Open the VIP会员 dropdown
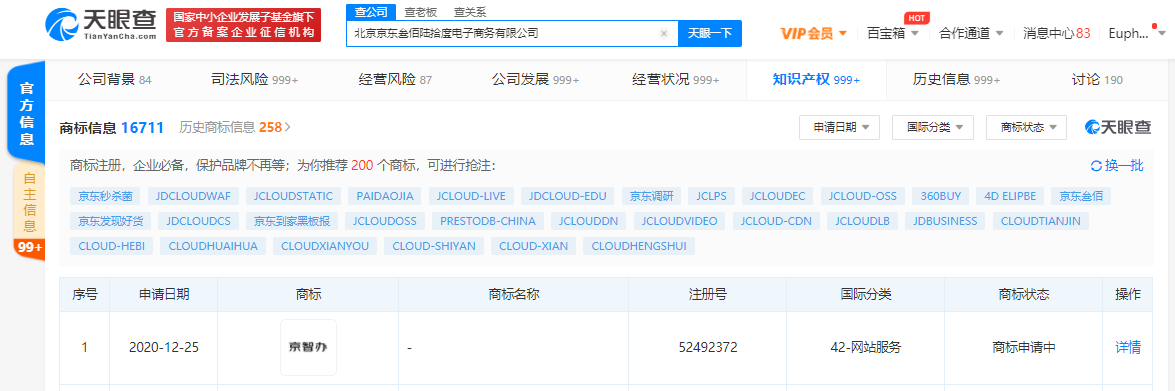1175x391 pixels. click(x=814, y=34)
